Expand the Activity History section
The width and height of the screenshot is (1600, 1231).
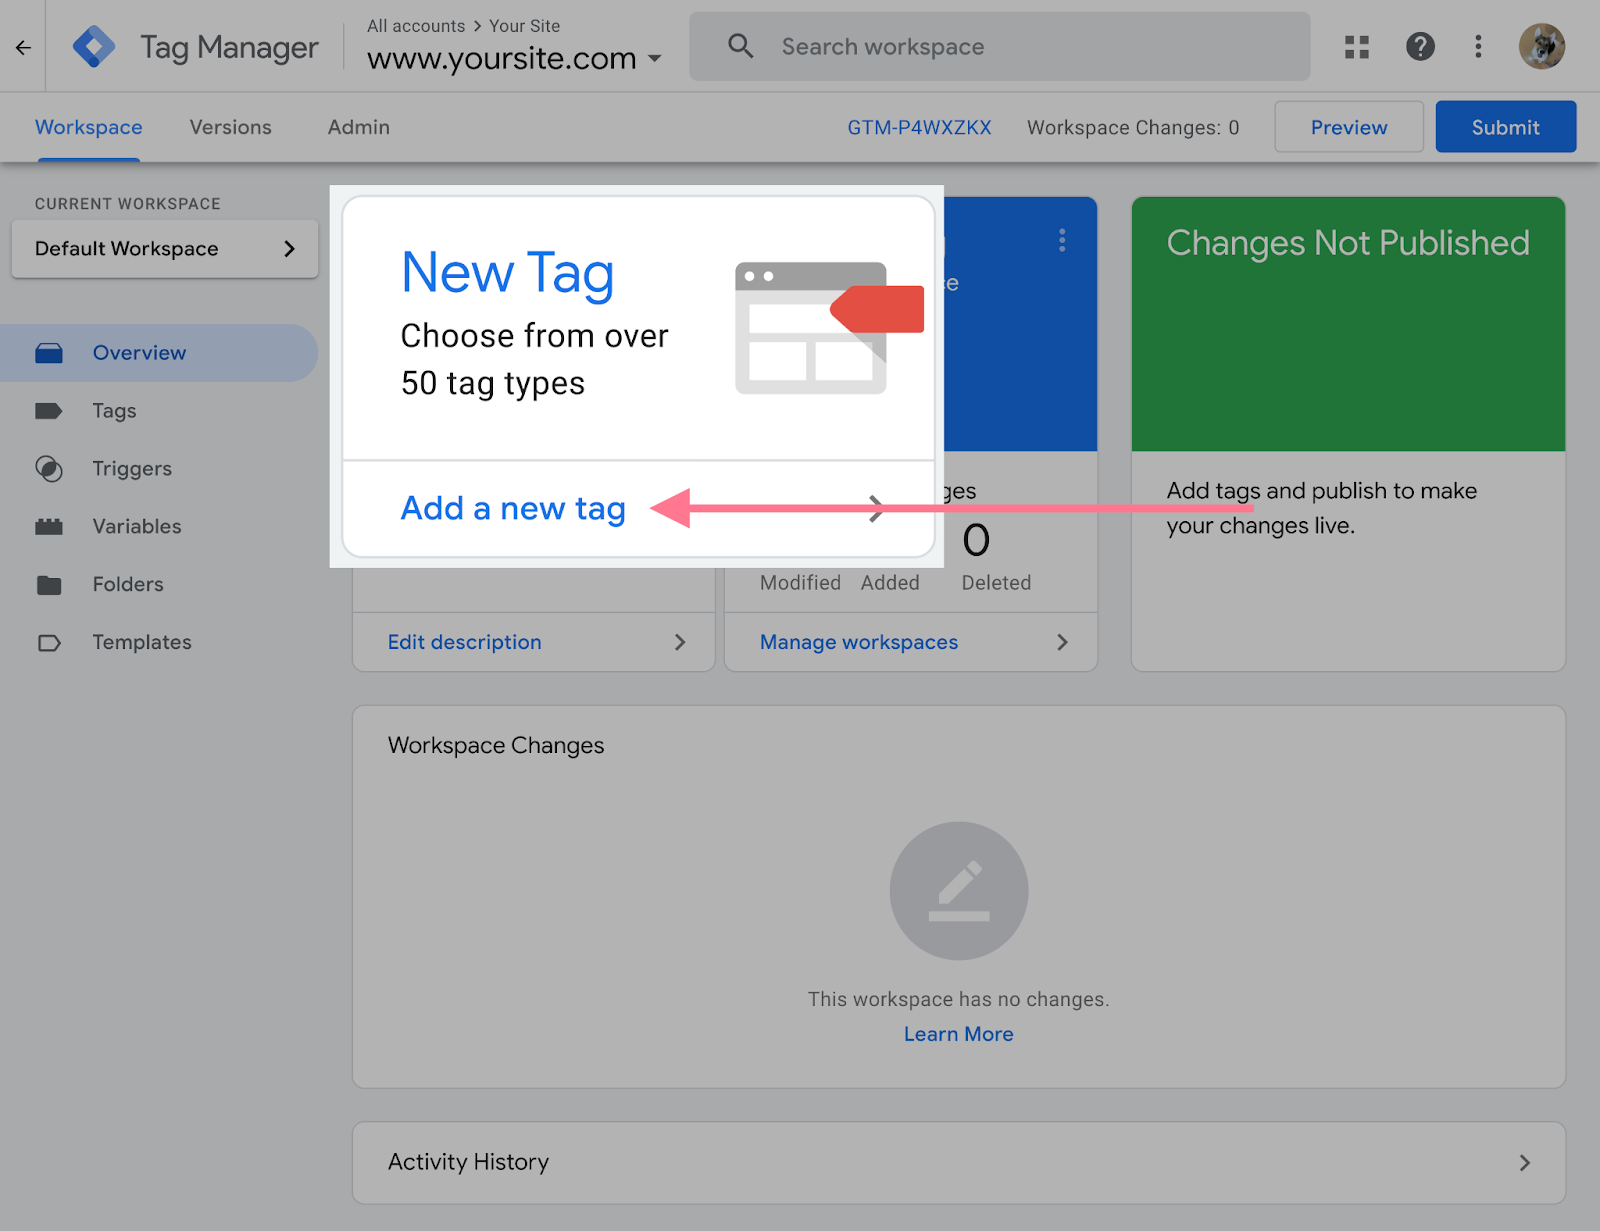pos(1524,1162)
